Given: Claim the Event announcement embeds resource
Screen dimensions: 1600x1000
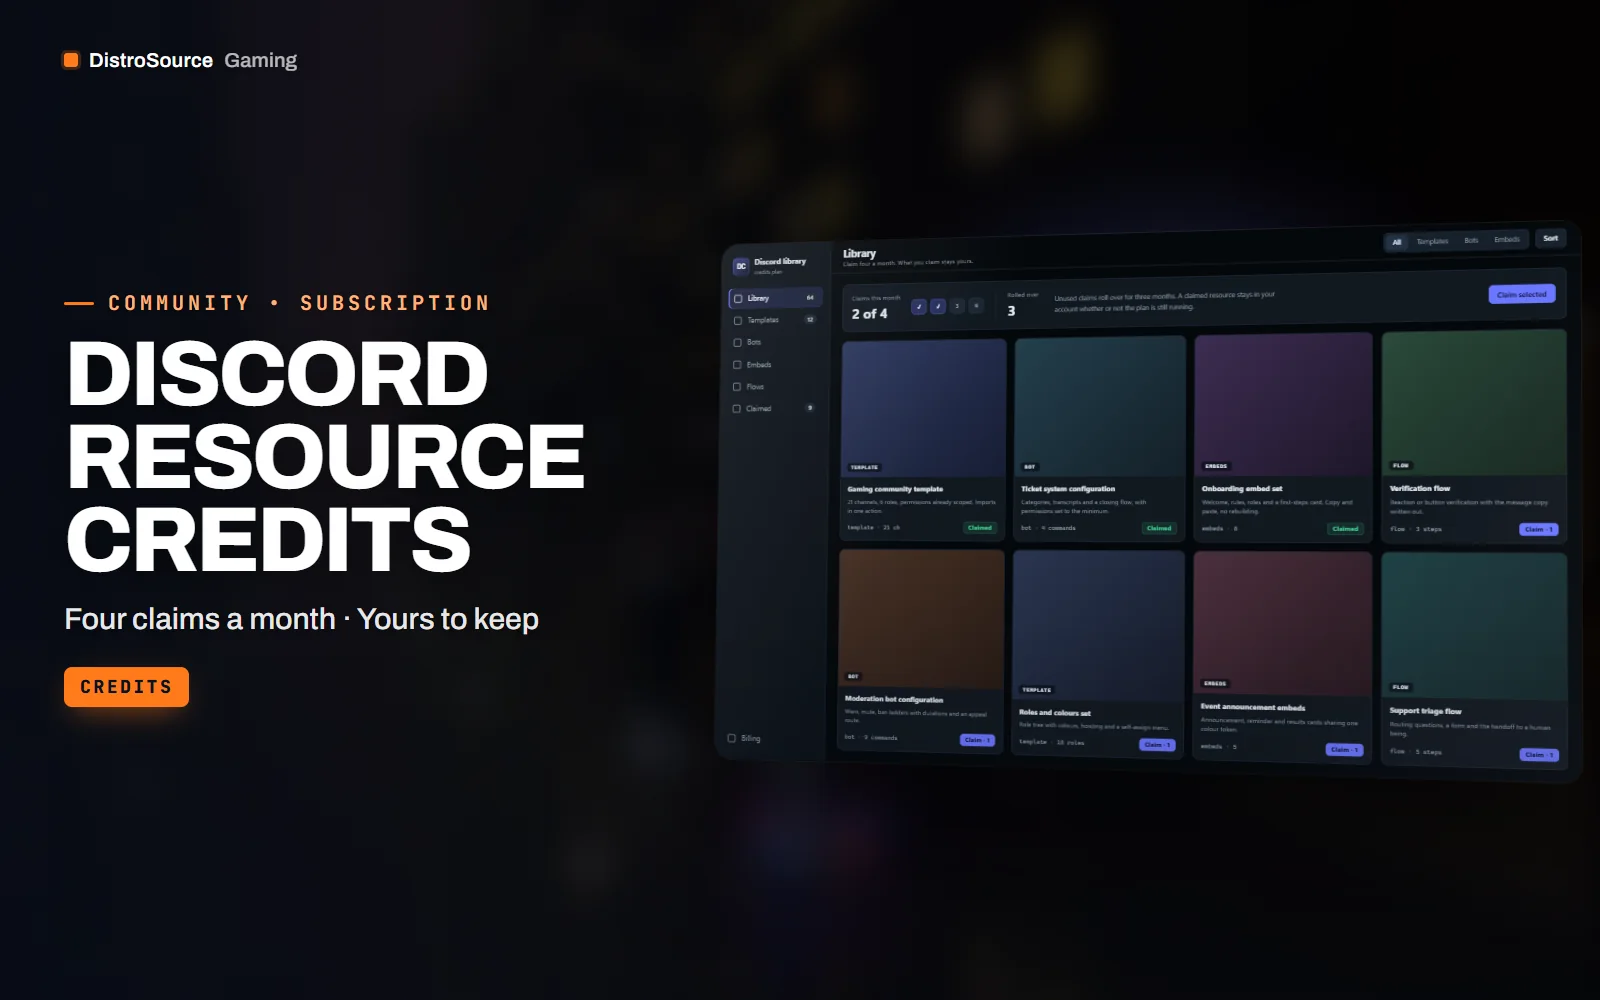Looking at the screenshot, I should (x=1344, y=750).
